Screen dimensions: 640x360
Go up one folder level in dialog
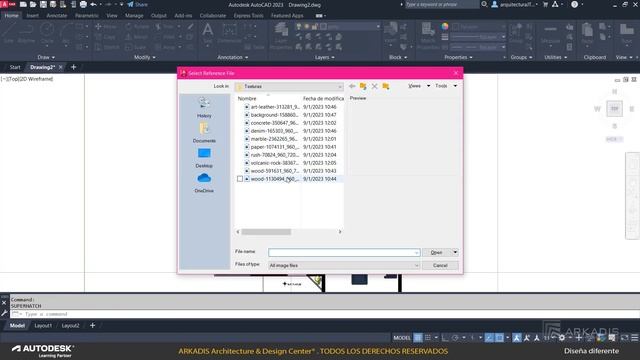click(x=363, y=86)
